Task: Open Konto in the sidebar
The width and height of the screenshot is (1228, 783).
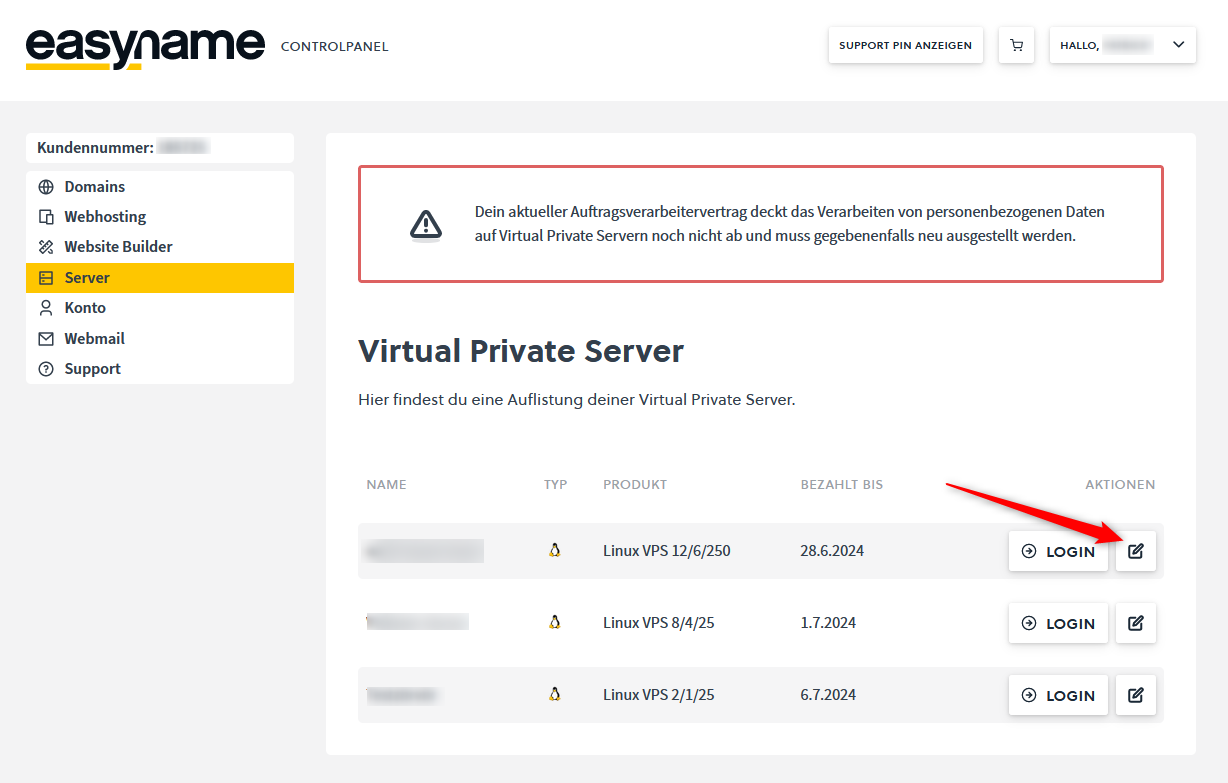Action: coord(160,308)
